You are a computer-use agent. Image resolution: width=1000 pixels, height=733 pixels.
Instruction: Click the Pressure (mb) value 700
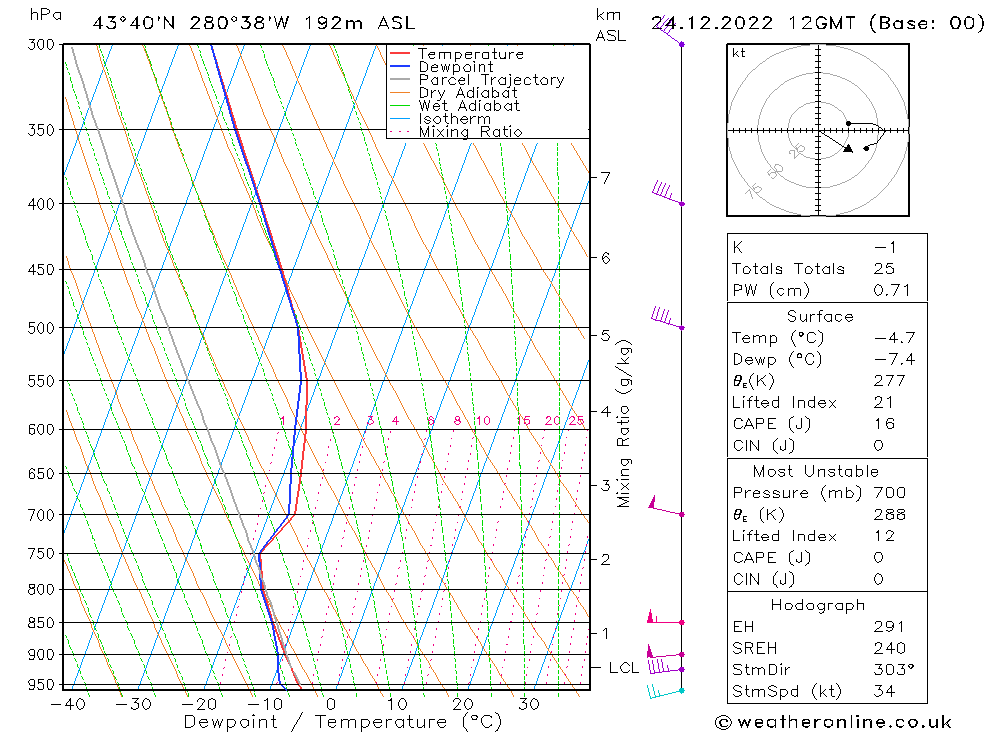click(x=889, y=492)
